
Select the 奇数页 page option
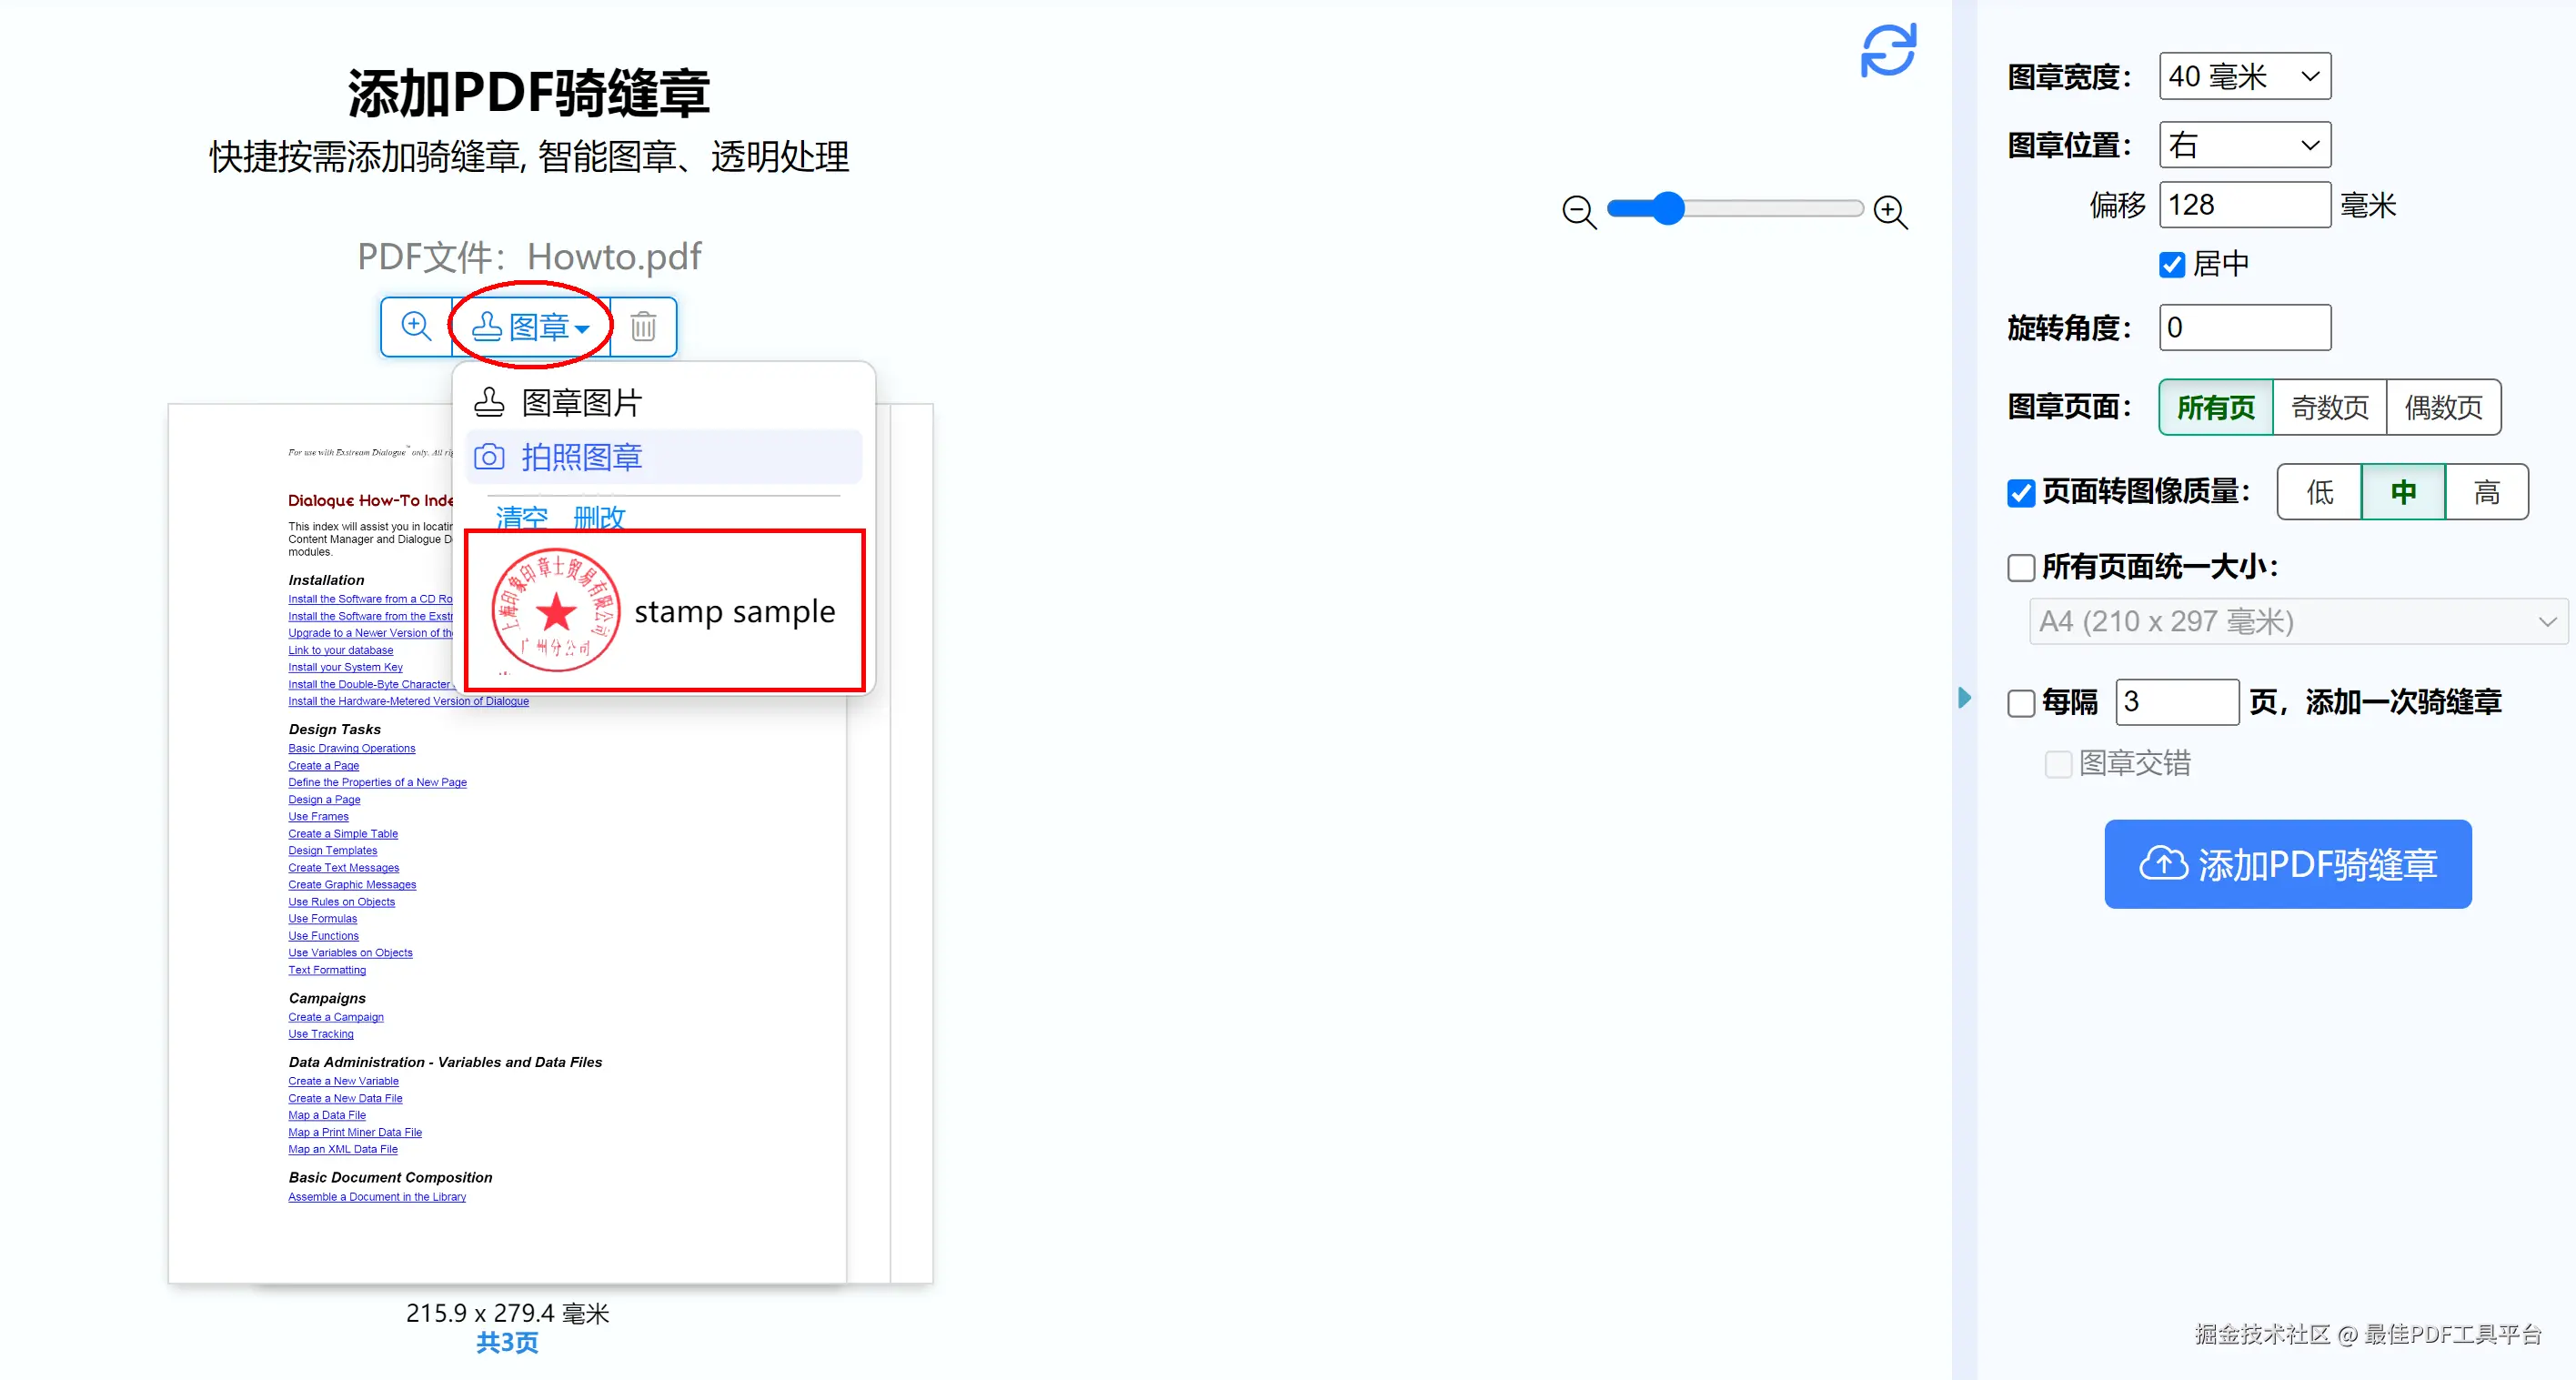[2329, 407]
